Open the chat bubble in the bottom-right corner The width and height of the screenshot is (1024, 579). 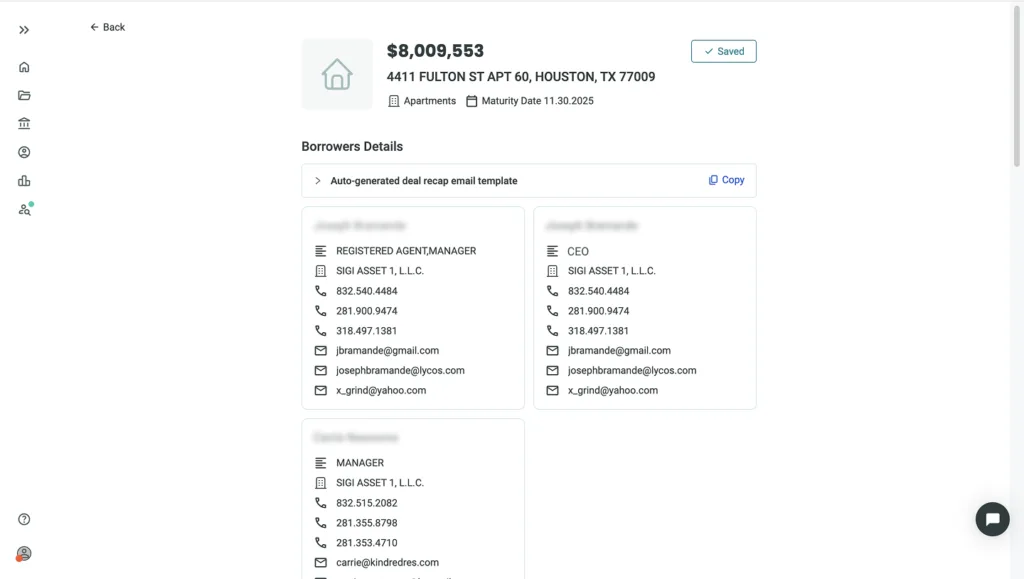pos(992,519)
